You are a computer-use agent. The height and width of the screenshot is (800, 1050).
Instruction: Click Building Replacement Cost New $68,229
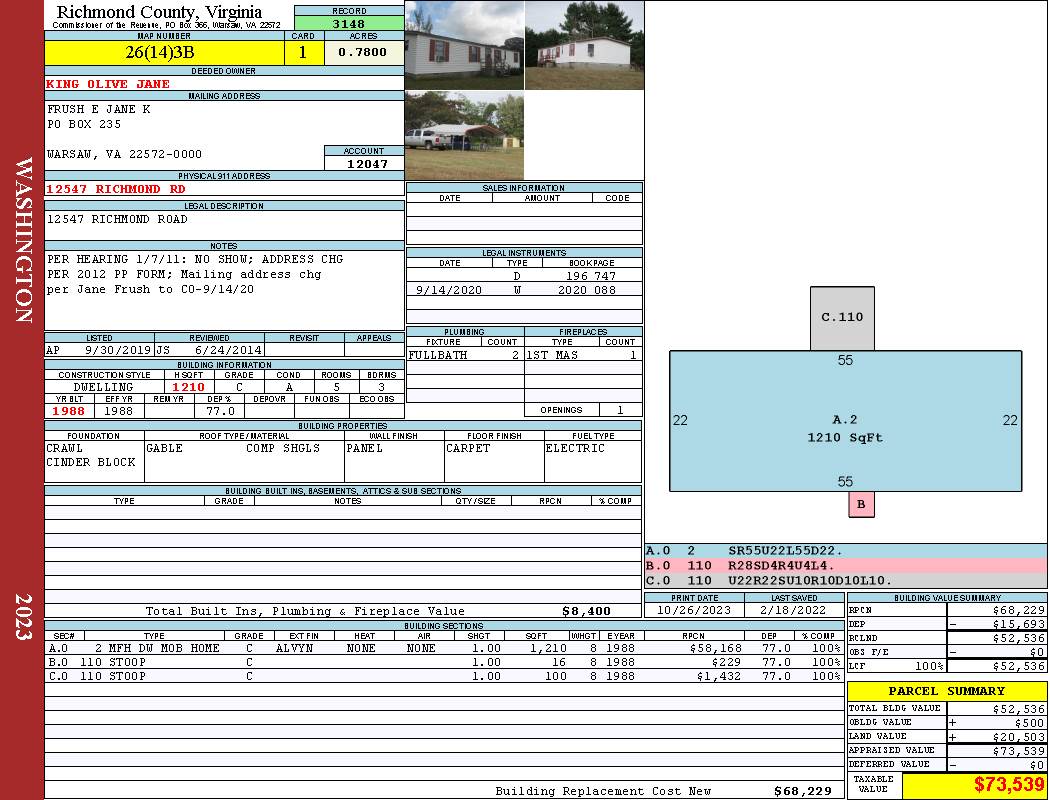803,791
